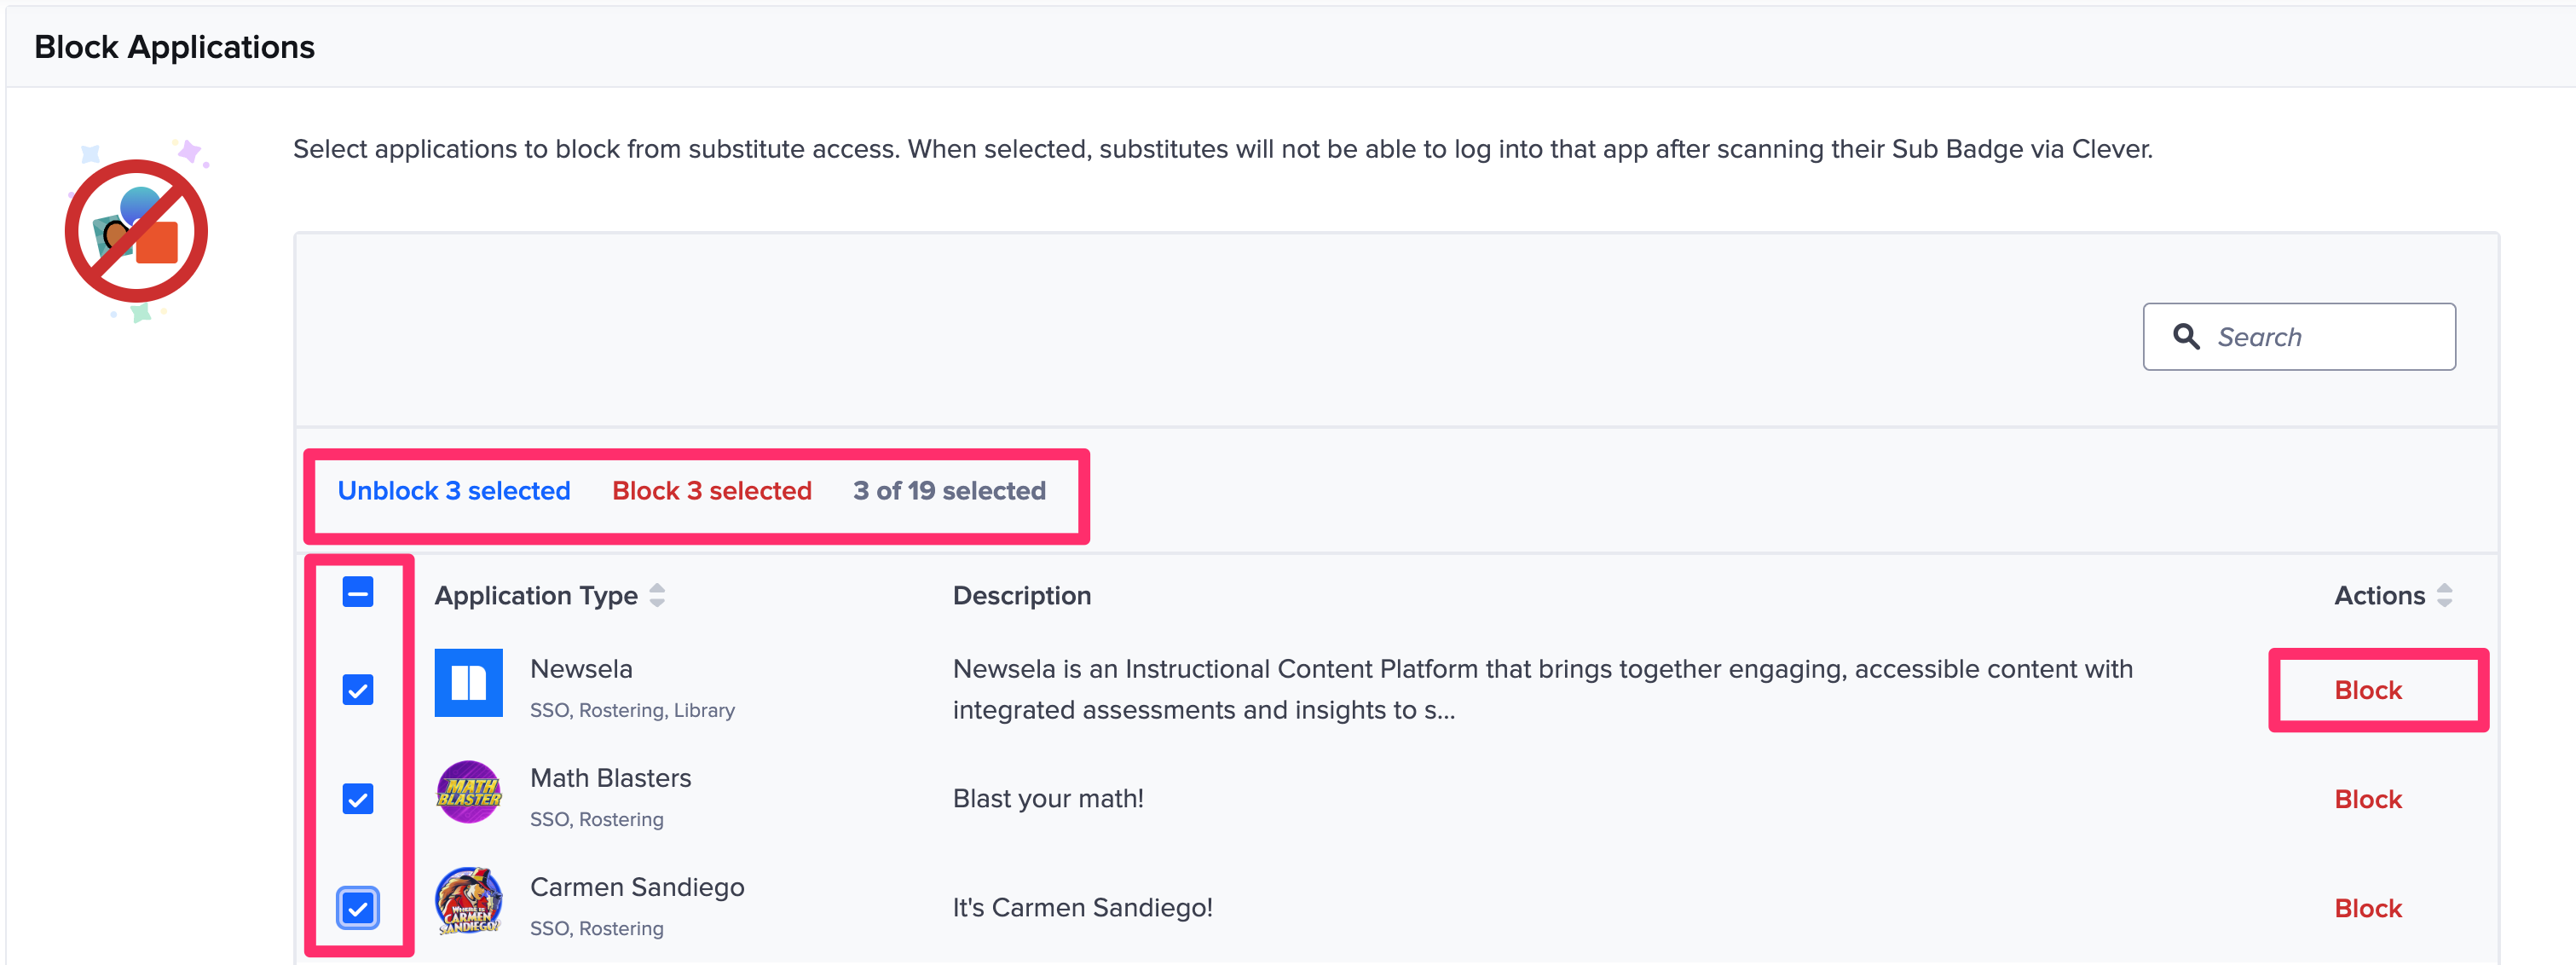This screenshot has width=2576, height=965.
Task: Click Block 3 selected
Action: pos(711,490)
